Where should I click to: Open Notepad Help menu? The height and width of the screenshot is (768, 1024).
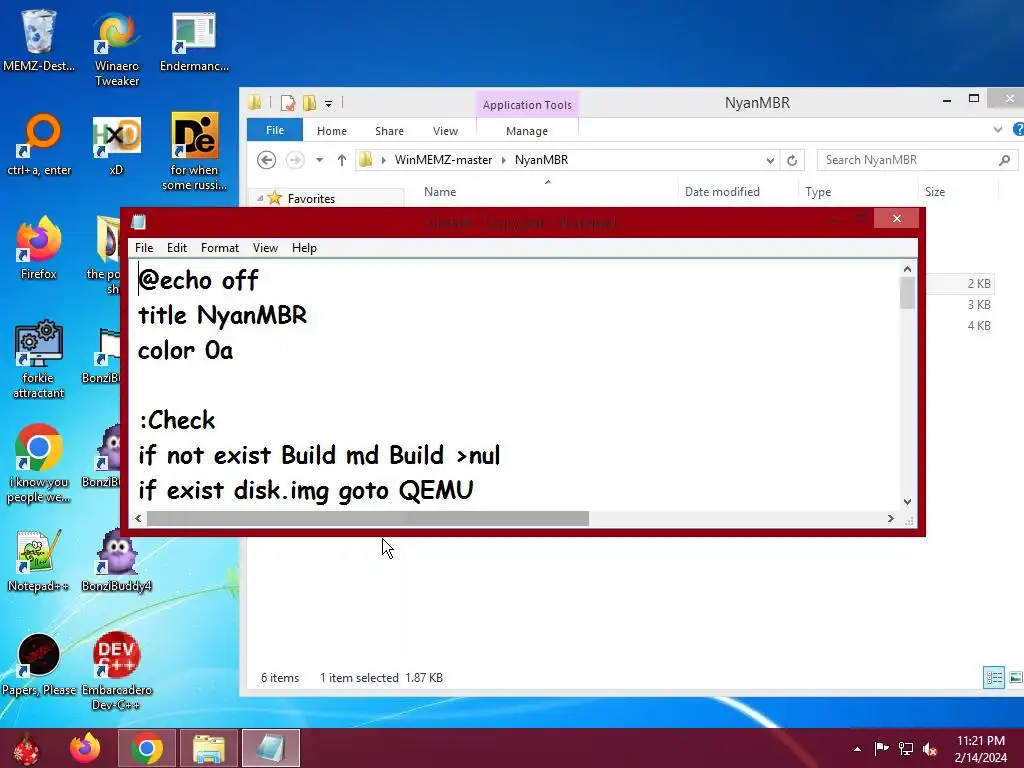pyautogui.click(x=304, y=248)
